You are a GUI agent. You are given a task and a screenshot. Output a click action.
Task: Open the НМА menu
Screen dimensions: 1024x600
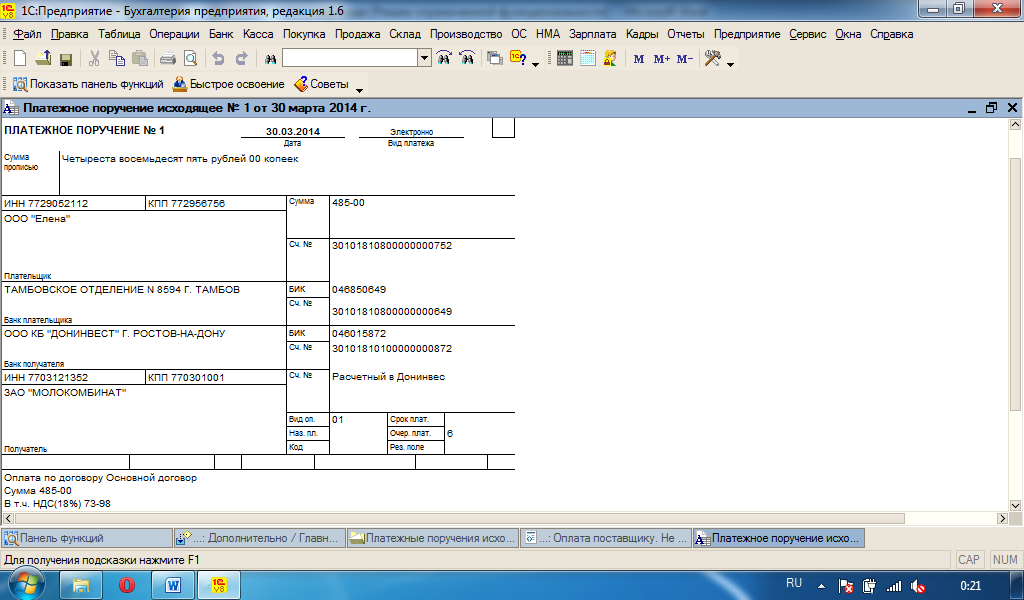[x=548, y=34]
